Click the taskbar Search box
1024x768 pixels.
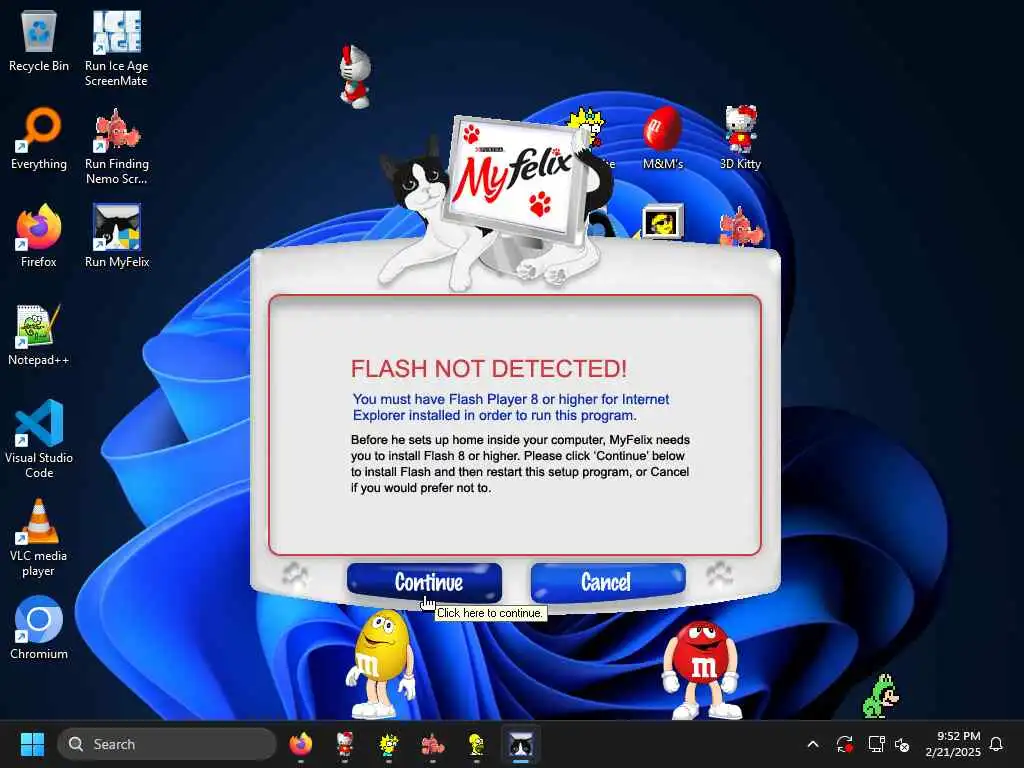pos(167,744)
